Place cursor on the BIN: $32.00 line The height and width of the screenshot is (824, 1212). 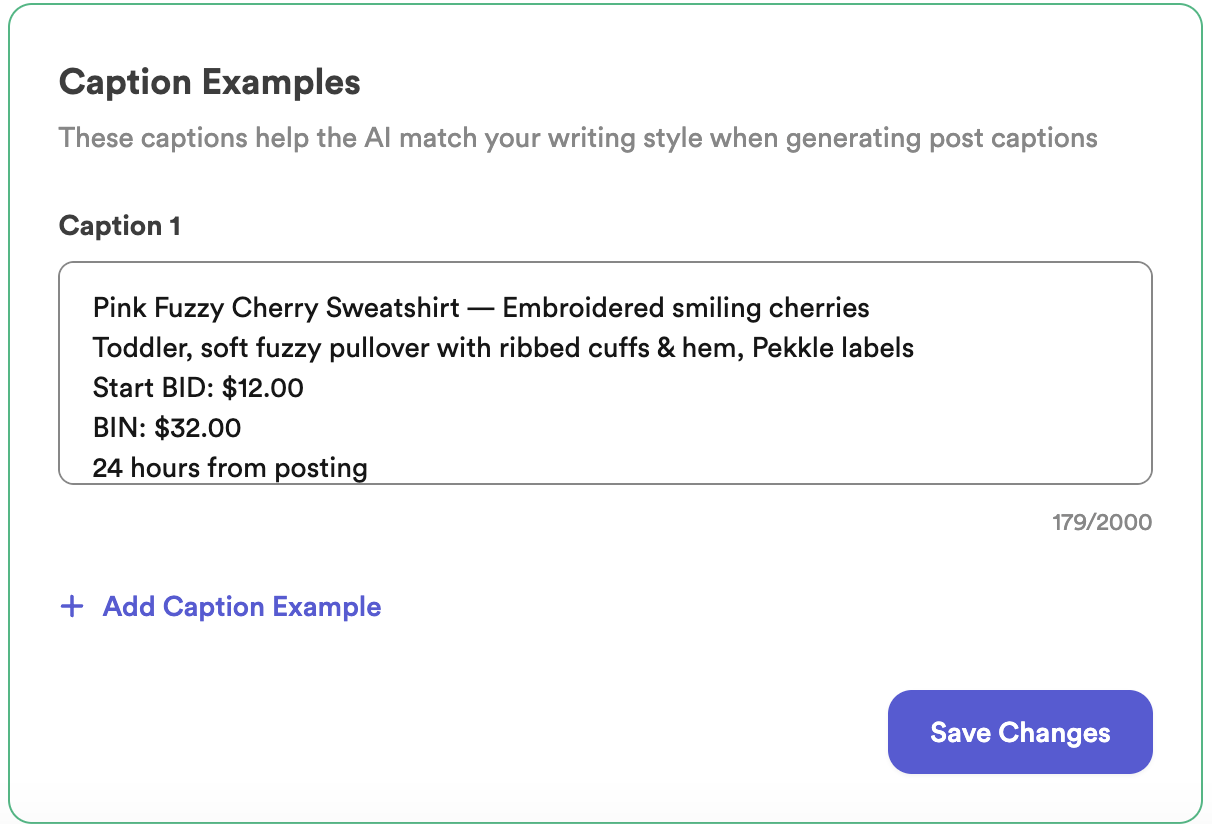pyautogui.click(x=165, y=428)
